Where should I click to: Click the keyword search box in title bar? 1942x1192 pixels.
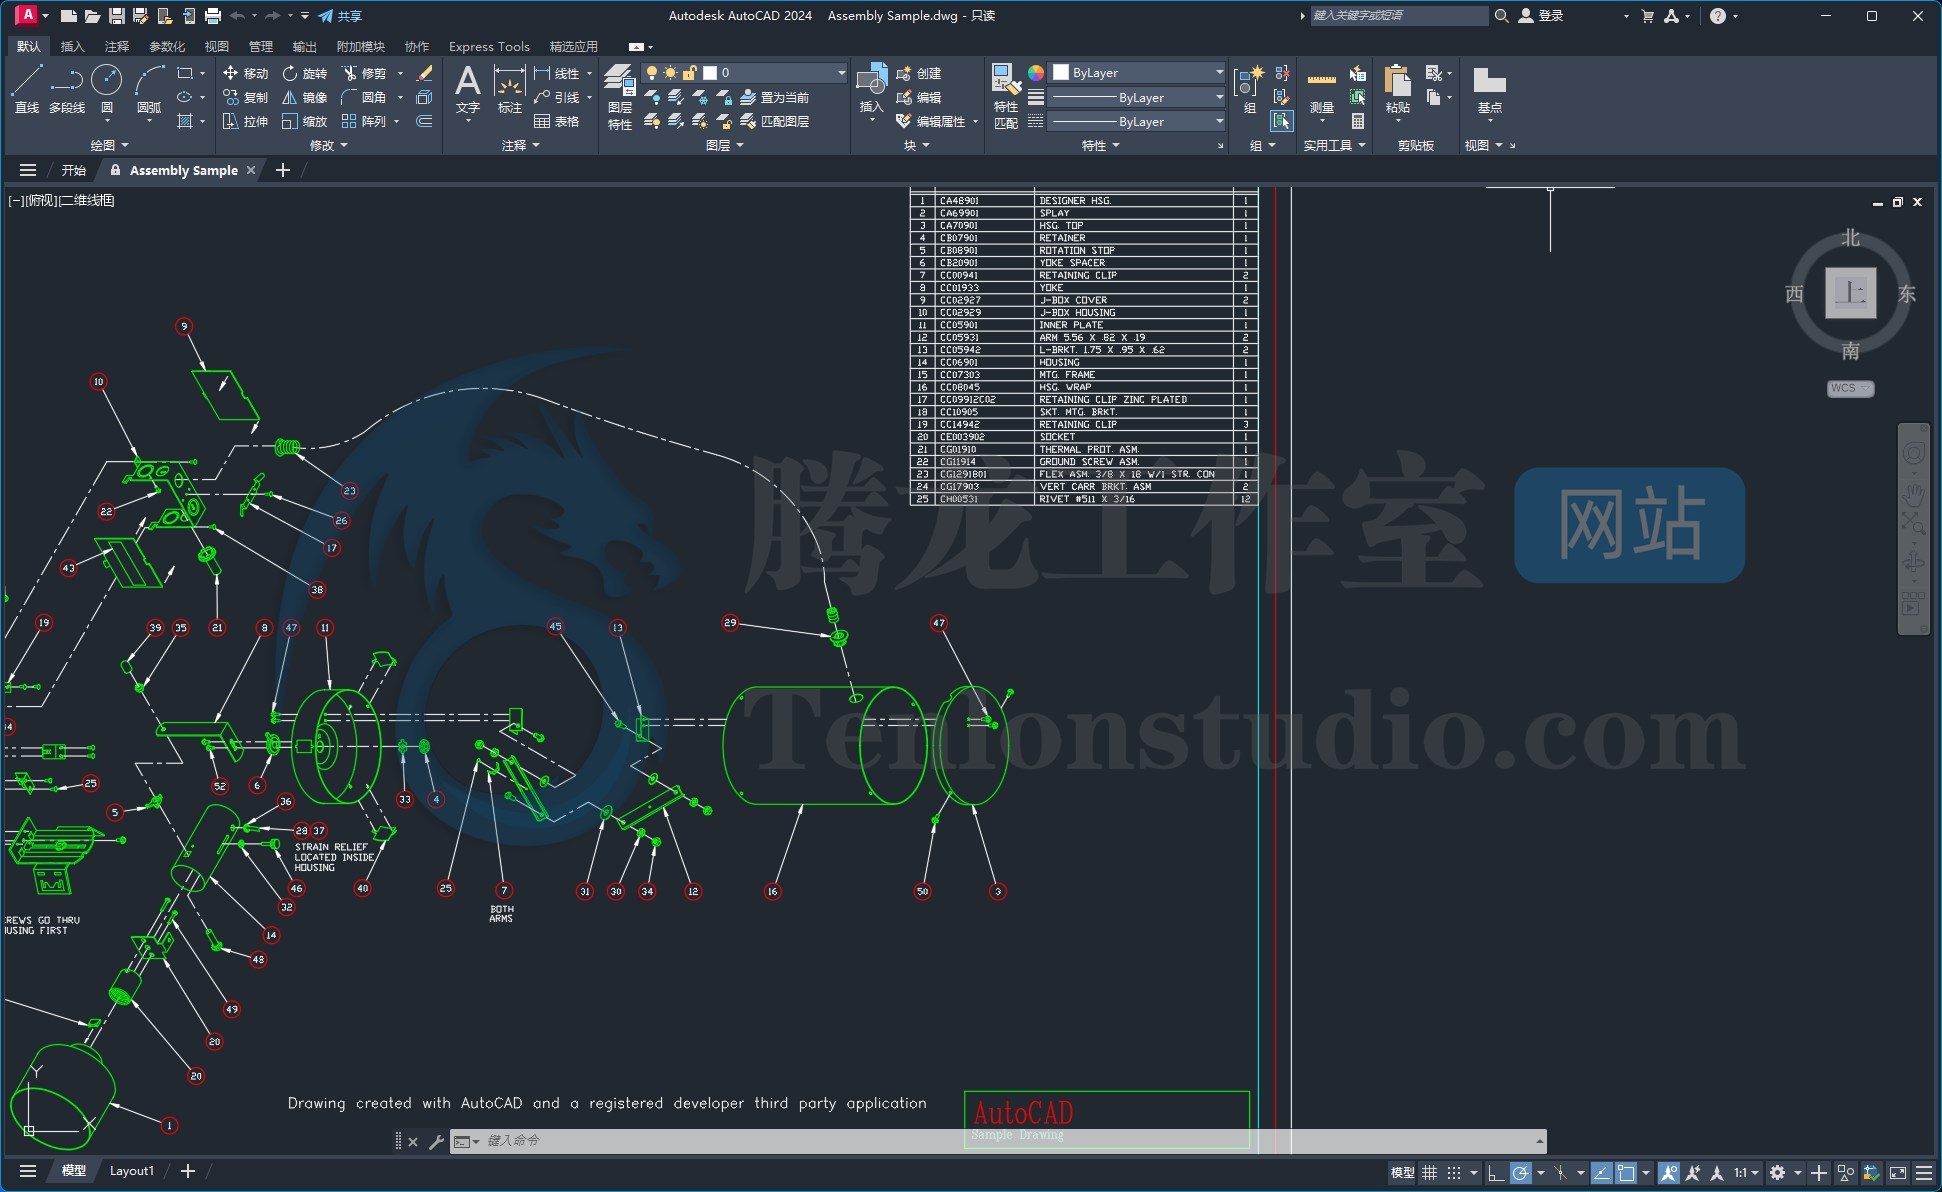[x=1399, y=16]
